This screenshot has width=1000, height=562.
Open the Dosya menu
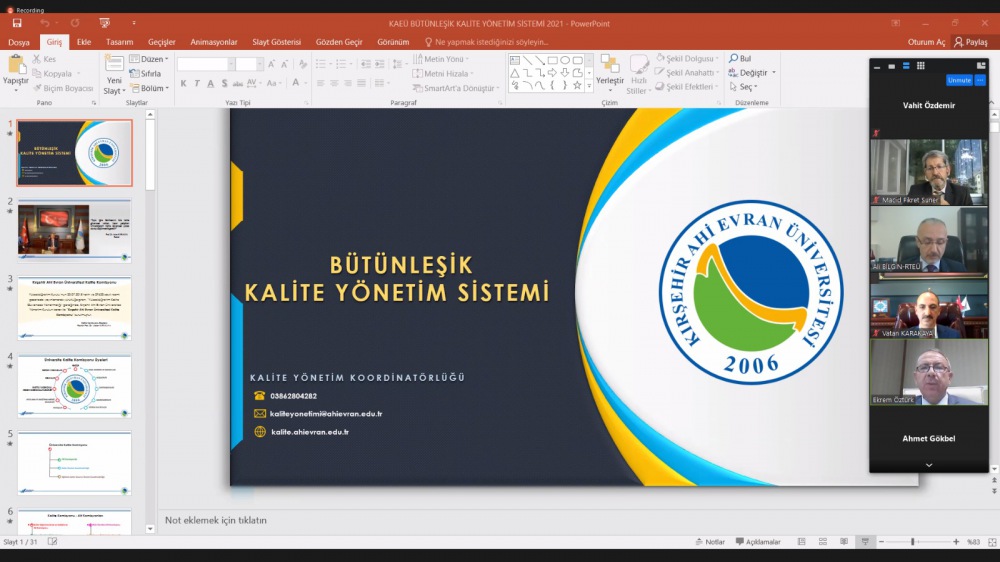point(18,42)
